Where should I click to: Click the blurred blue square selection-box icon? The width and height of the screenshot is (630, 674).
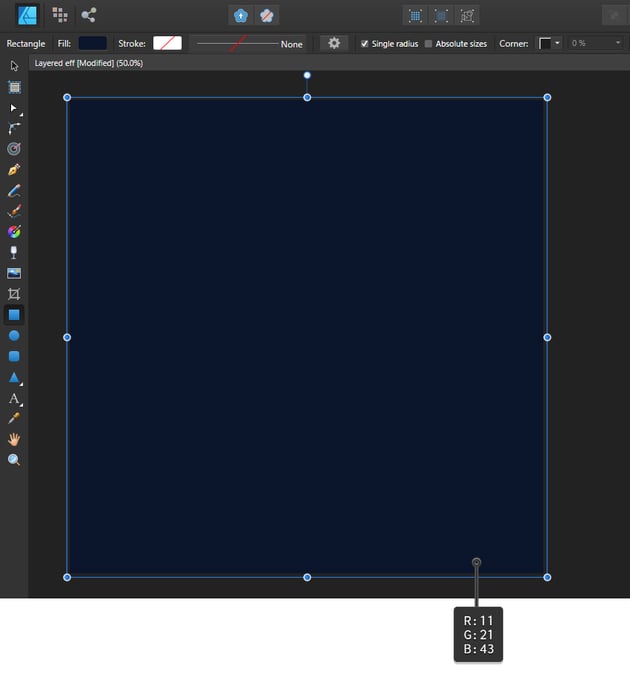(x=441, y=16)
